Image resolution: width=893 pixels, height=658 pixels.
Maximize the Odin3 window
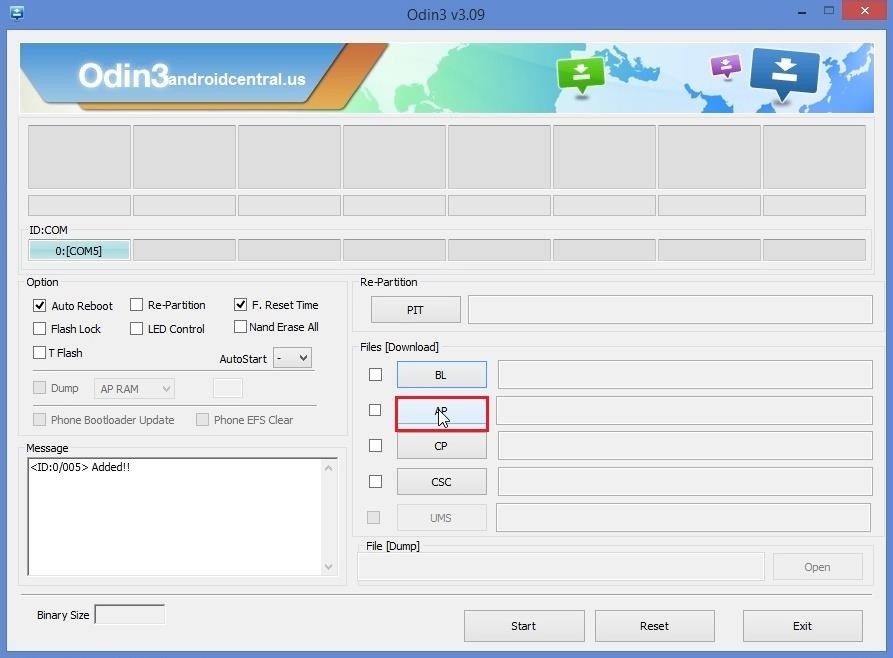(x=829, y=11)
